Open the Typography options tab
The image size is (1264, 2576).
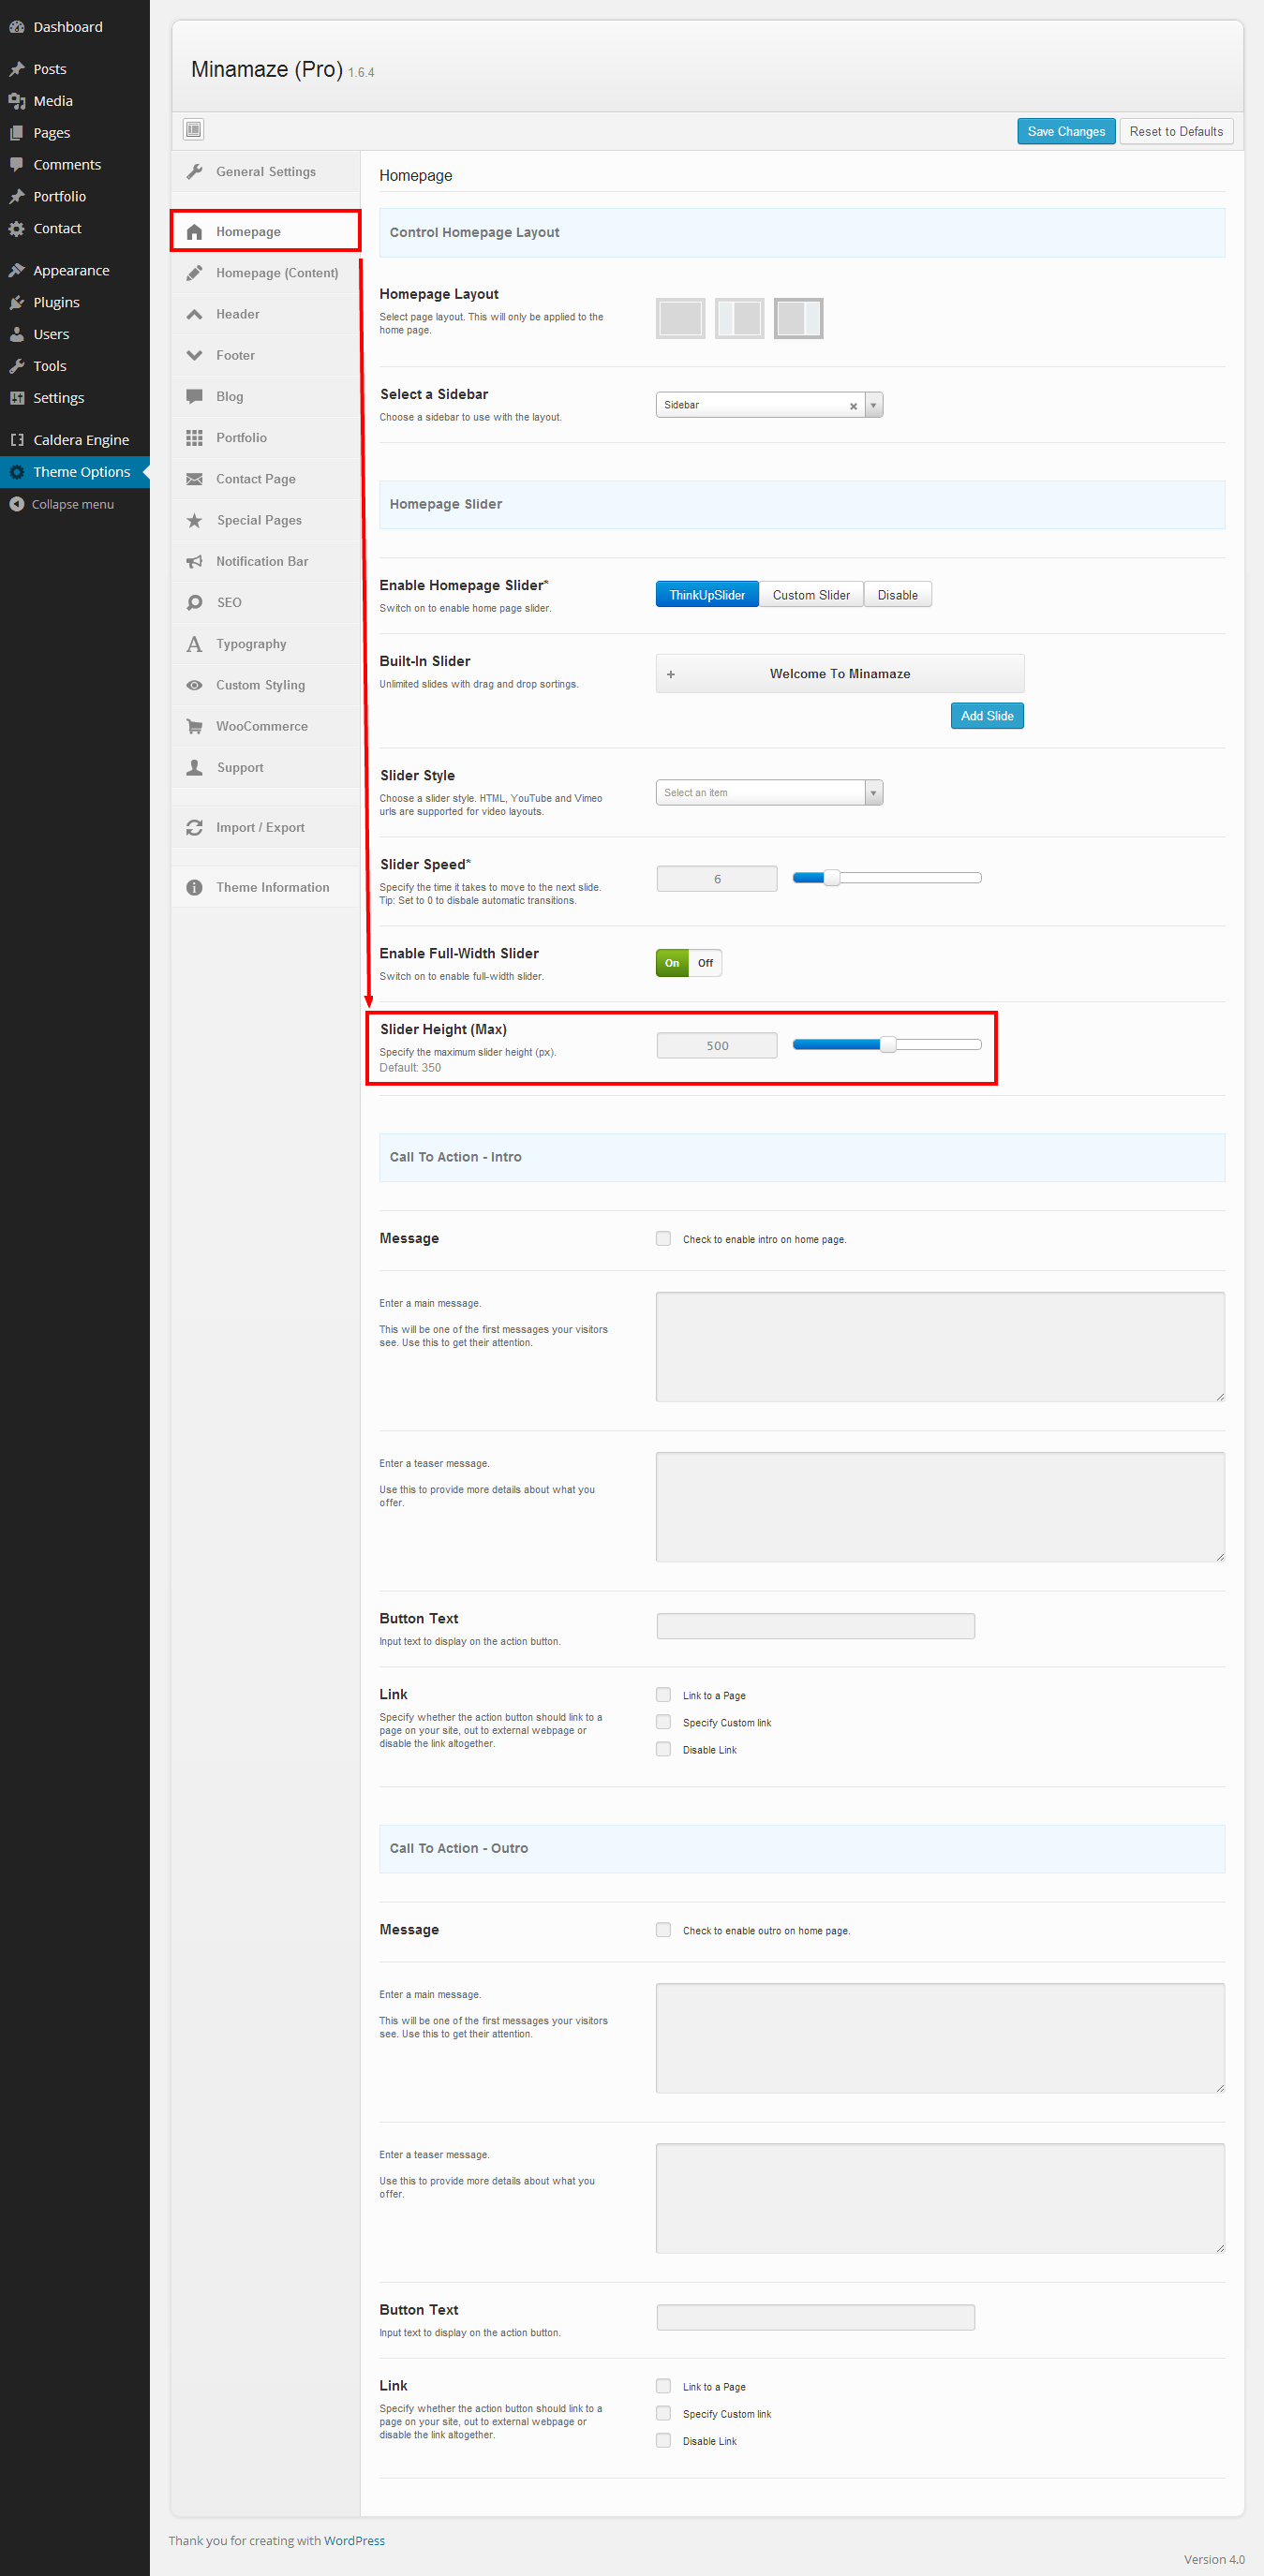click(x=251, y=644)
